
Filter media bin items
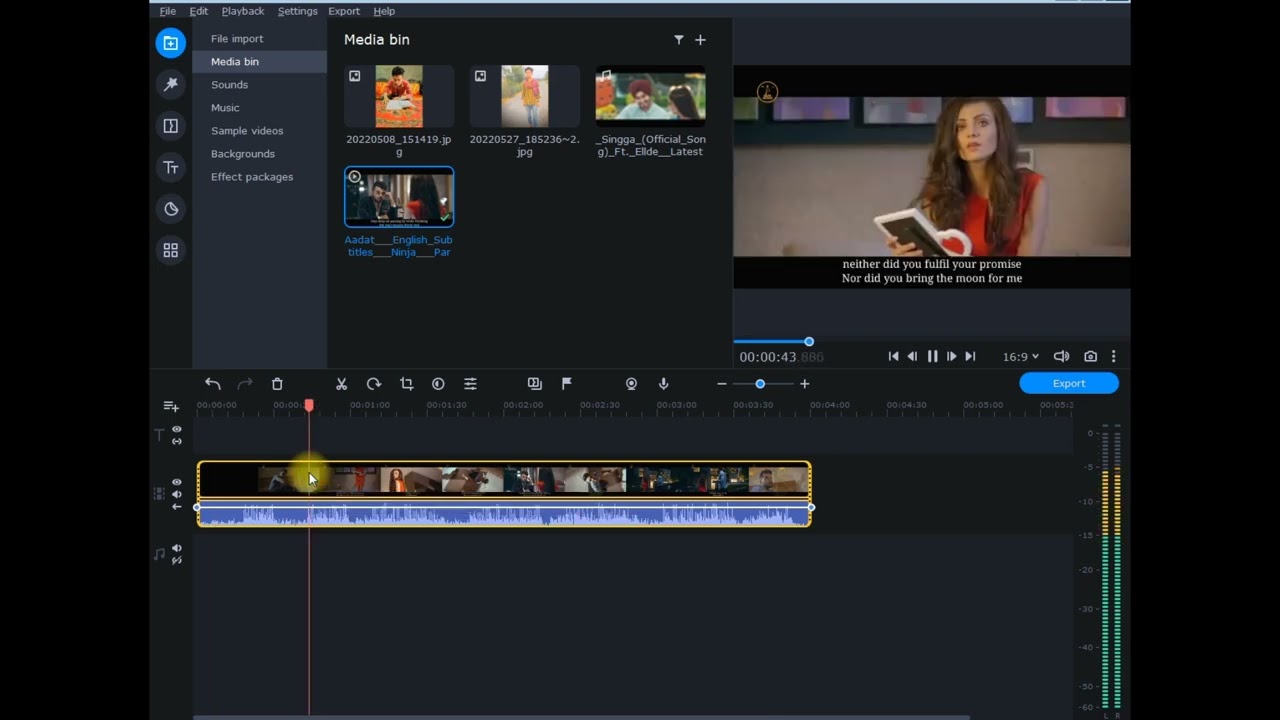(679, 40)
